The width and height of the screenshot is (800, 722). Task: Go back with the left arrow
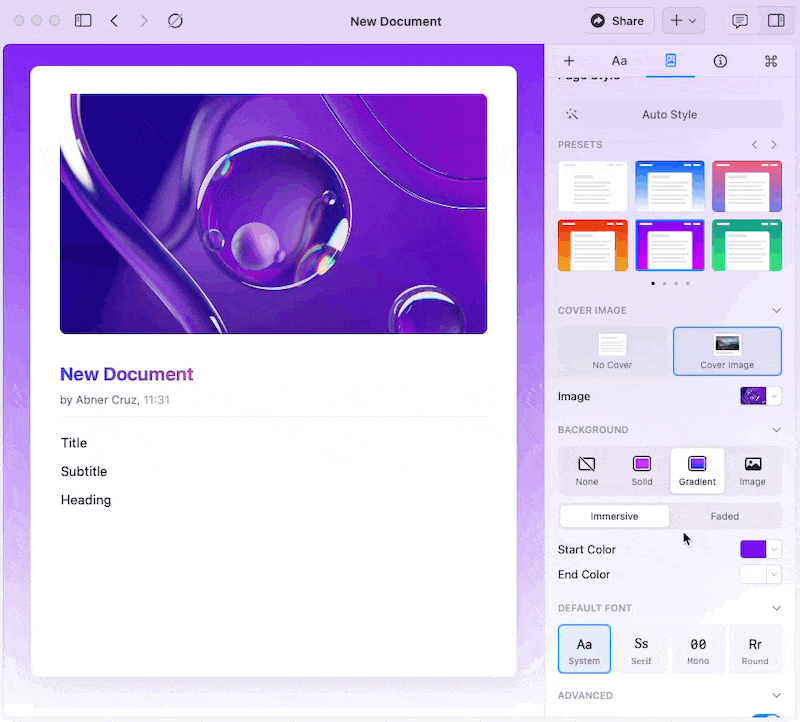click(114, 20)
